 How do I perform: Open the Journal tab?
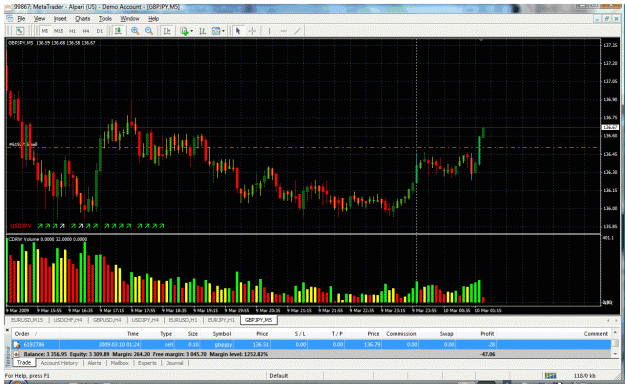pos(175,363)
